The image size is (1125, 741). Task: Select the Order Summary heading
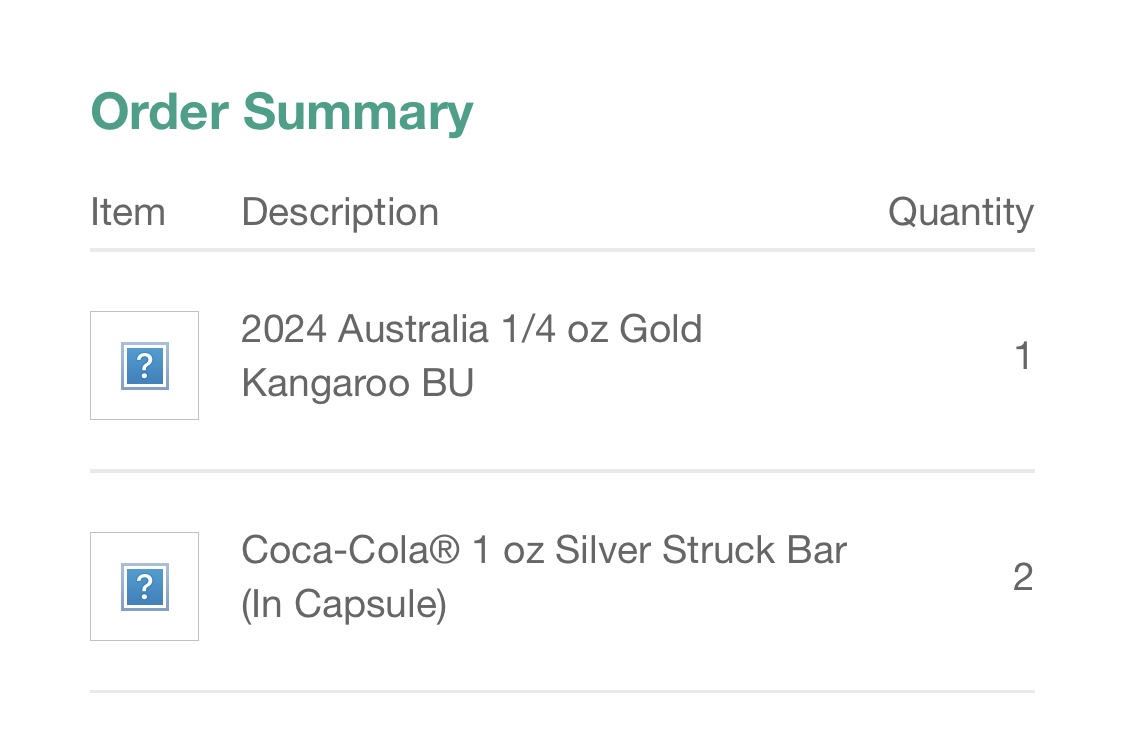pyautogui.click(x=282, y=113)
